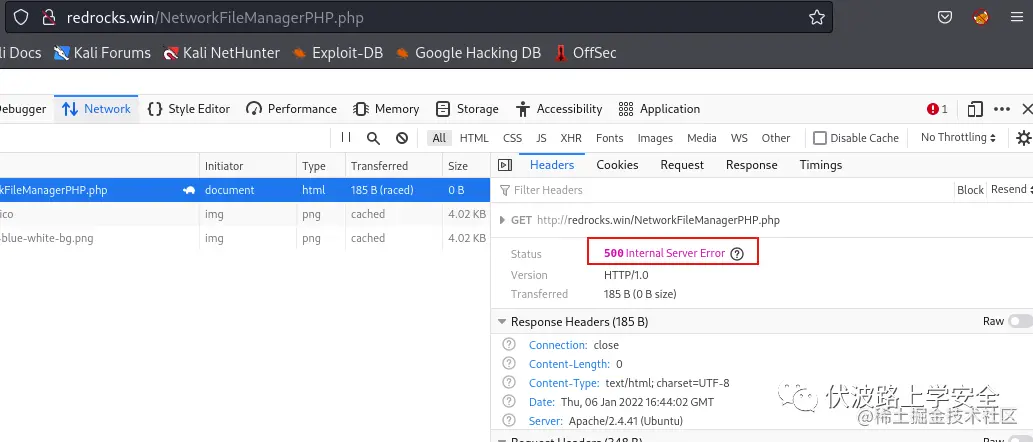Pause network recording

[346, 137]
